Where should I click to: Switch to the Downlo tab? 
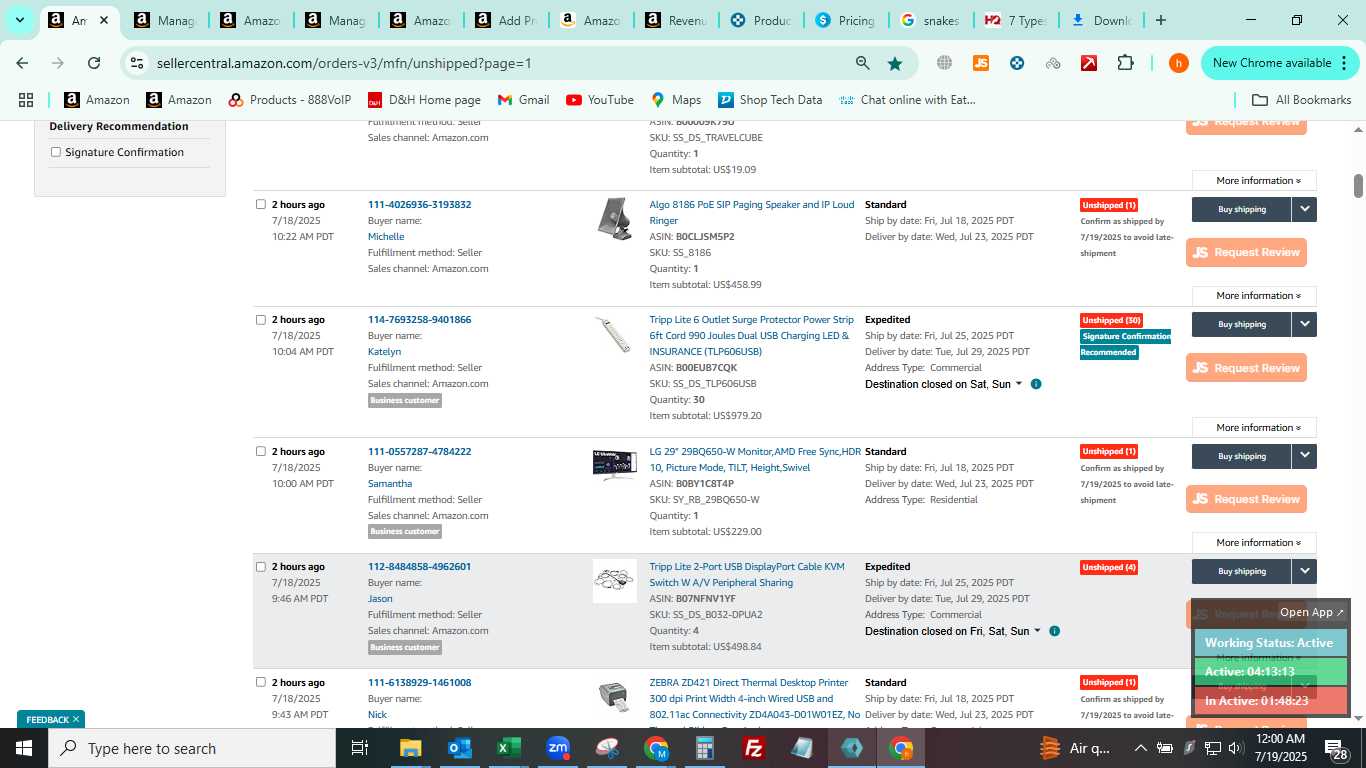coord(1101,20)
